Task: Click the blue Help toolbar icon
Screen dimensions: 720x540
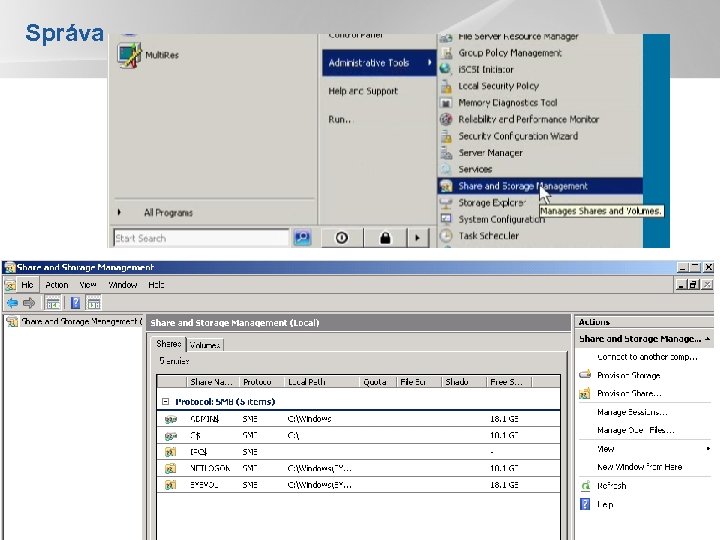Action: [x=74, y=302]
